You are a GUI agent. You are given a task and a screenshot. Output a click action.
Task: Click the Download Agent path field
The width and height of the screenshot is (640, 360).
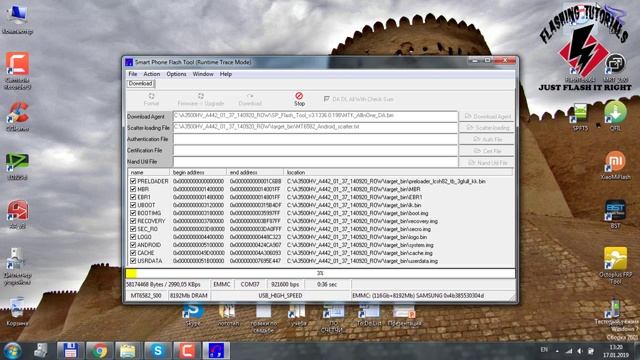(x=315, y=116)
